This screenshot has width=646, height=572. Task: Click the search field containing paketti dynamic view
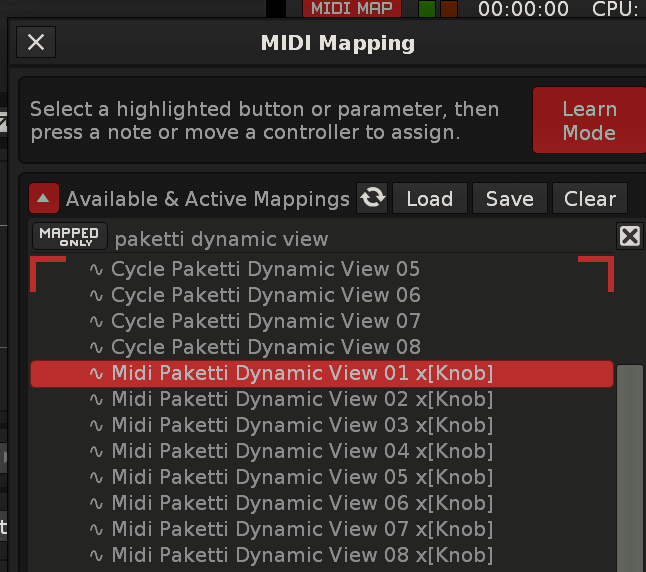pyautogui.click(x=360, y=239)
